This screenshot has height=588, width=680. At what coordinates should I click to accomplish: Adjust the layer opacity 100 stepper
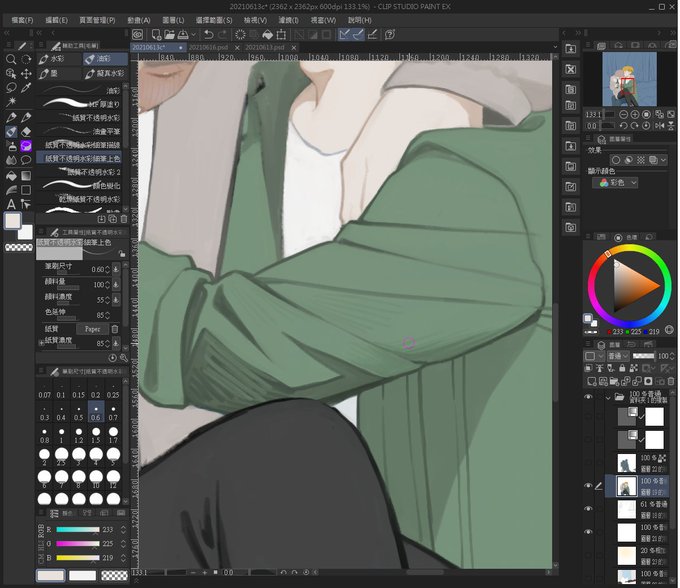coord(672,356)
